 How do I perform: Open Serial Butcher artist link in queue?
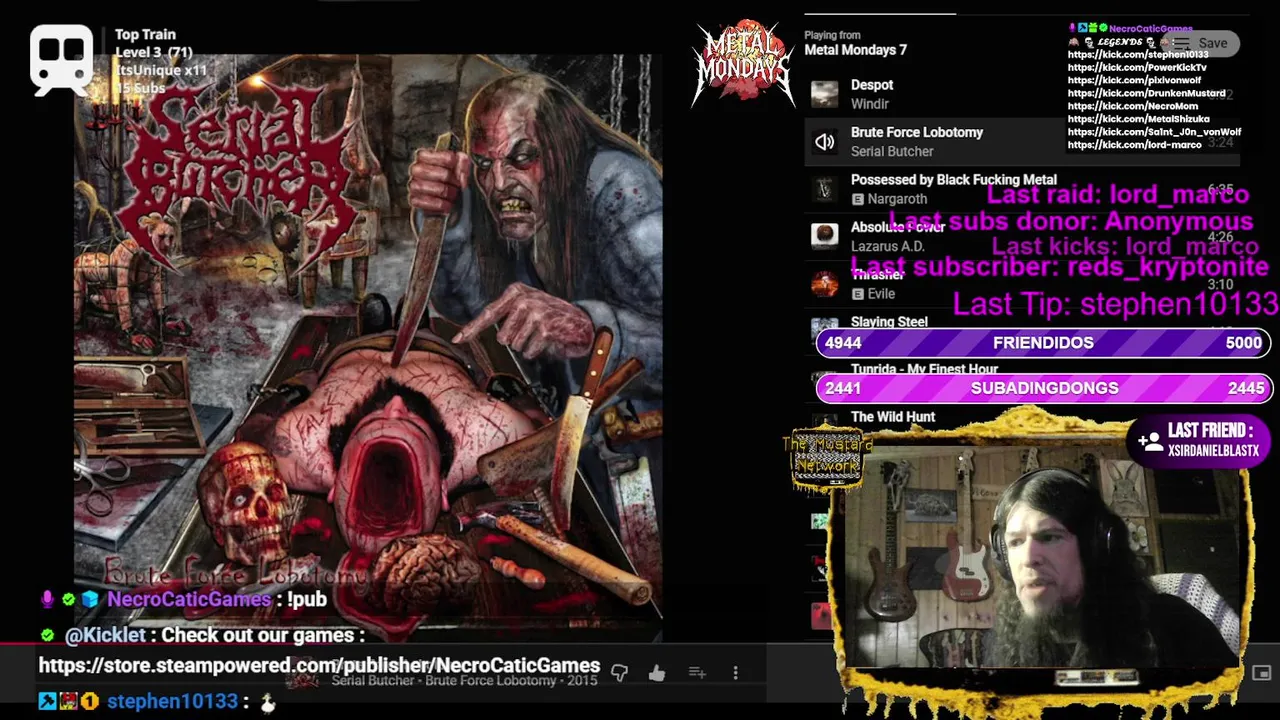892,151
